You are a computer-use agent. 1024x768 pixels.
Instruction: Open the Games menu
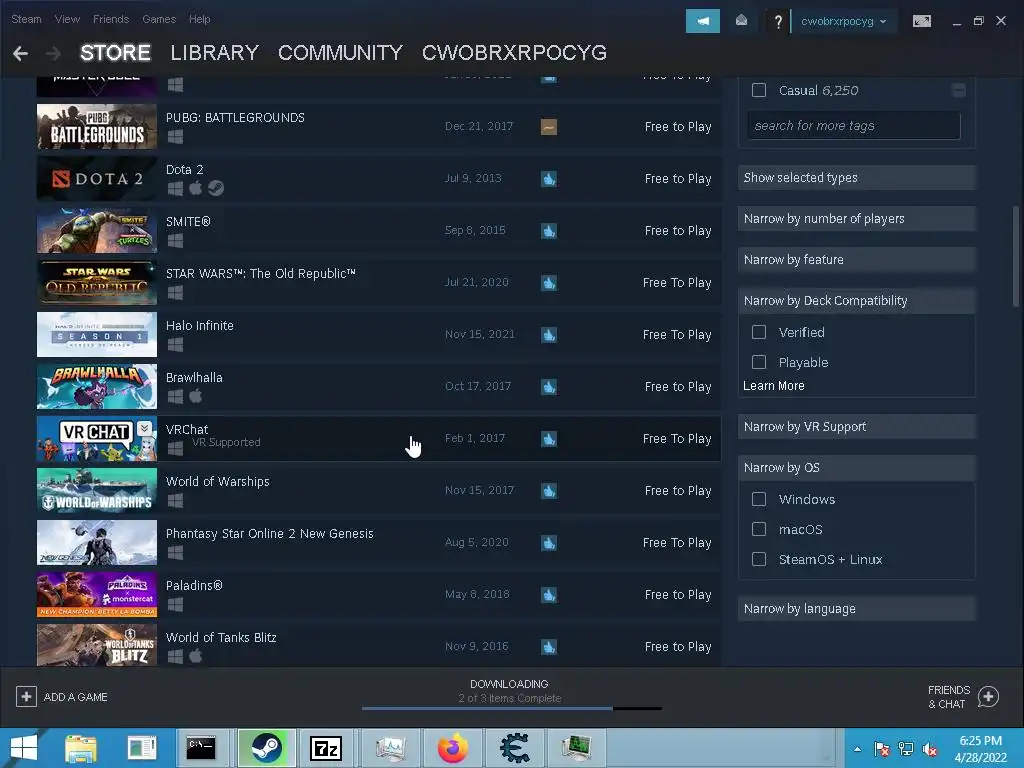[x=159, y=19]
